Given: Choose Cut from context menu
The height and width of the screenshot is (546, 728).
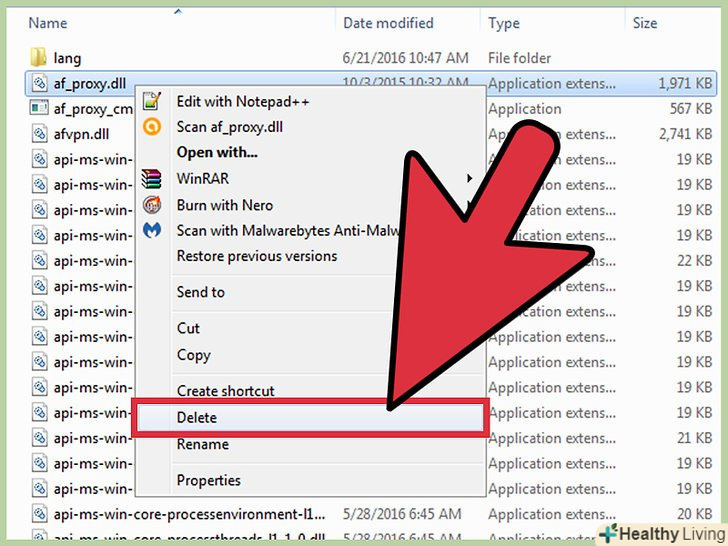Looking at the screenshot, I should (188, 328).
